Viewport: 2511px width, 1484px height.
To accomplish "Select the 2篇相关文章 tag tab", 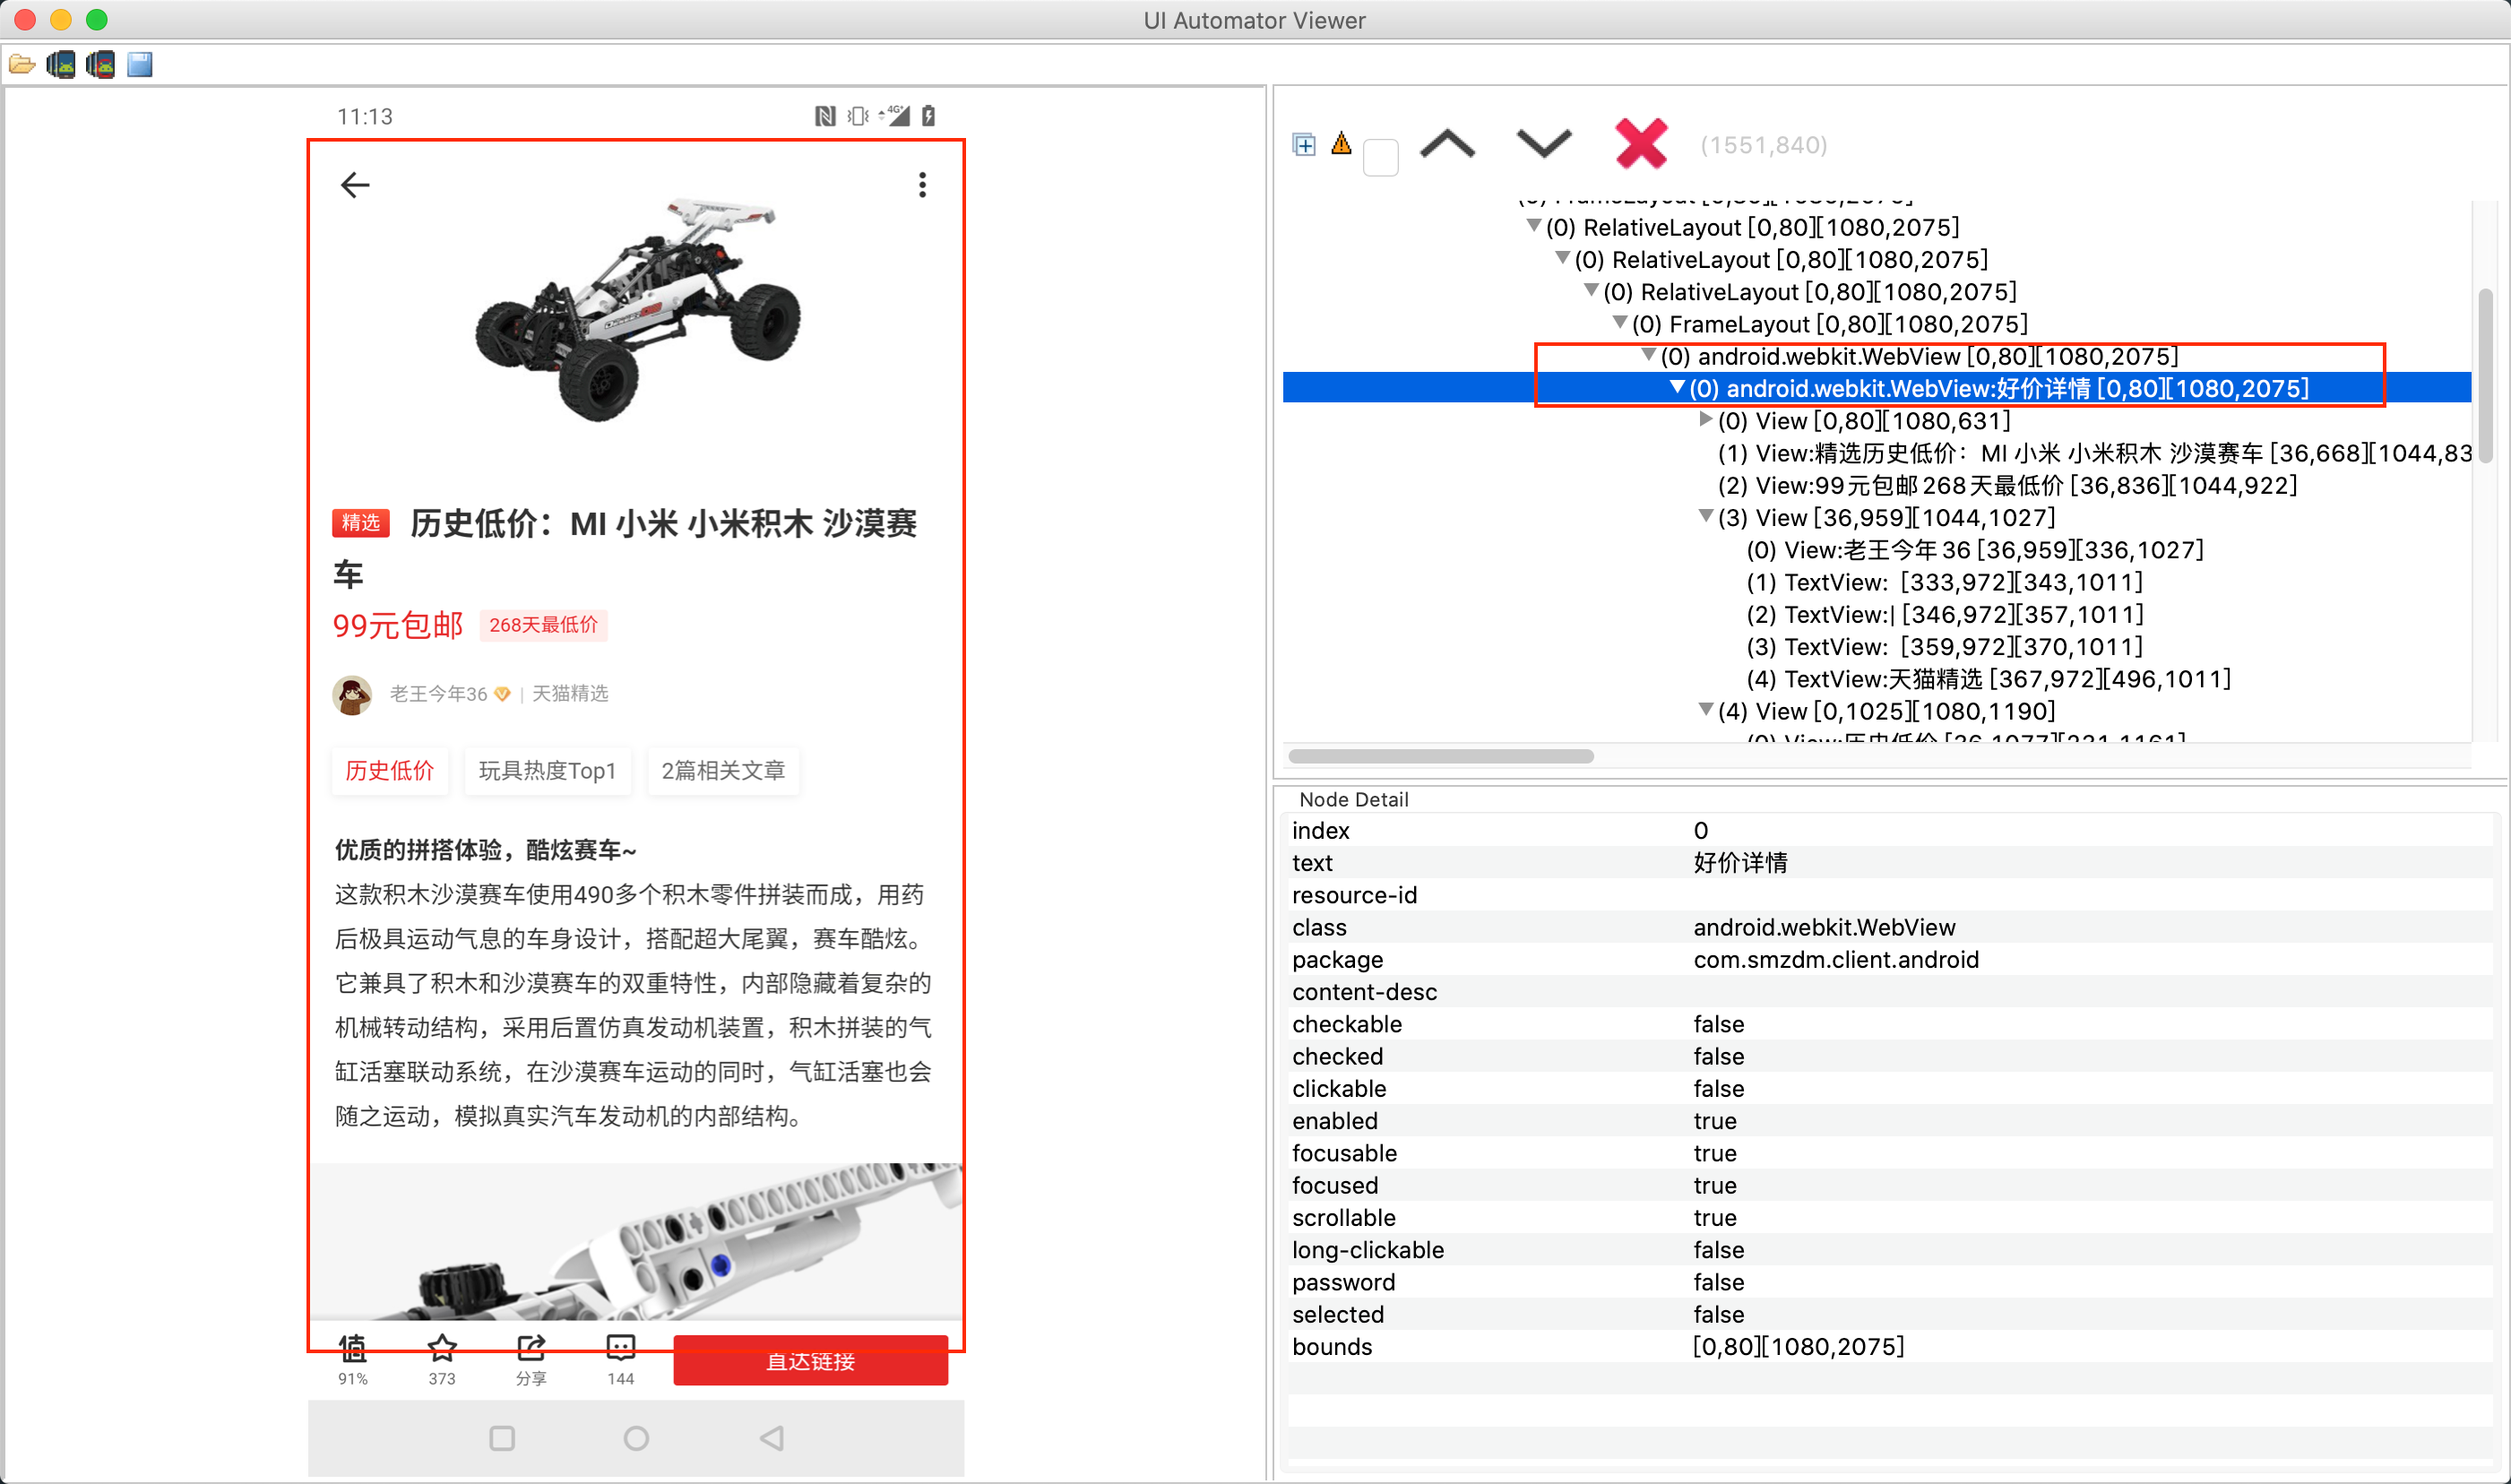I will 723,771.
